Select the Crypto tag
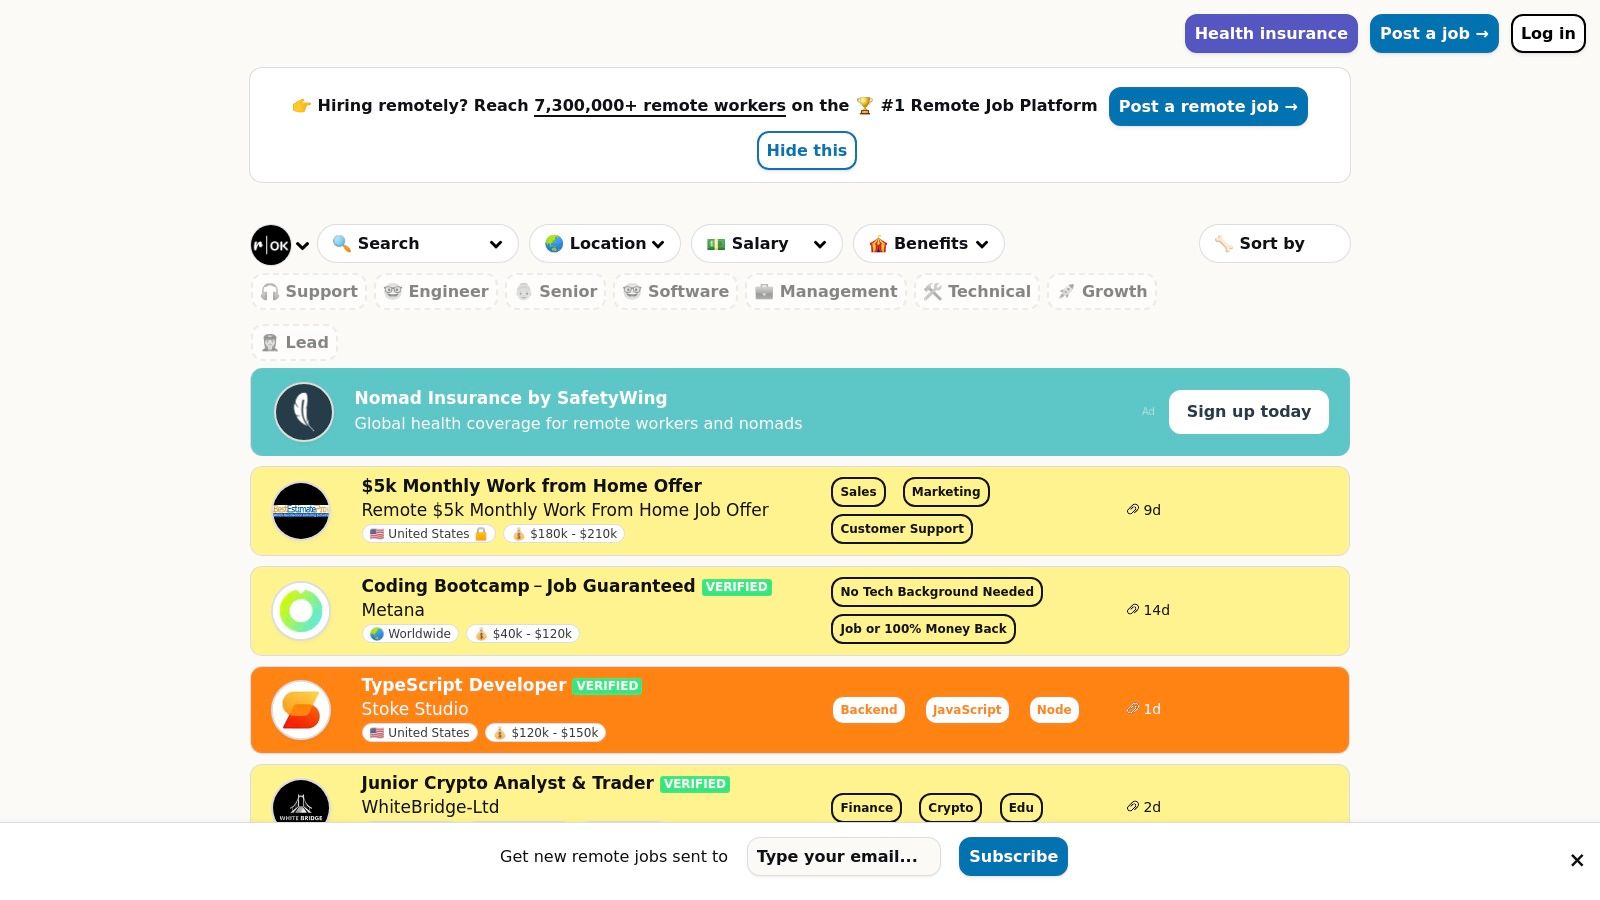The height and width of the screenshot is (900, 1600). click(x=951, y=808)
